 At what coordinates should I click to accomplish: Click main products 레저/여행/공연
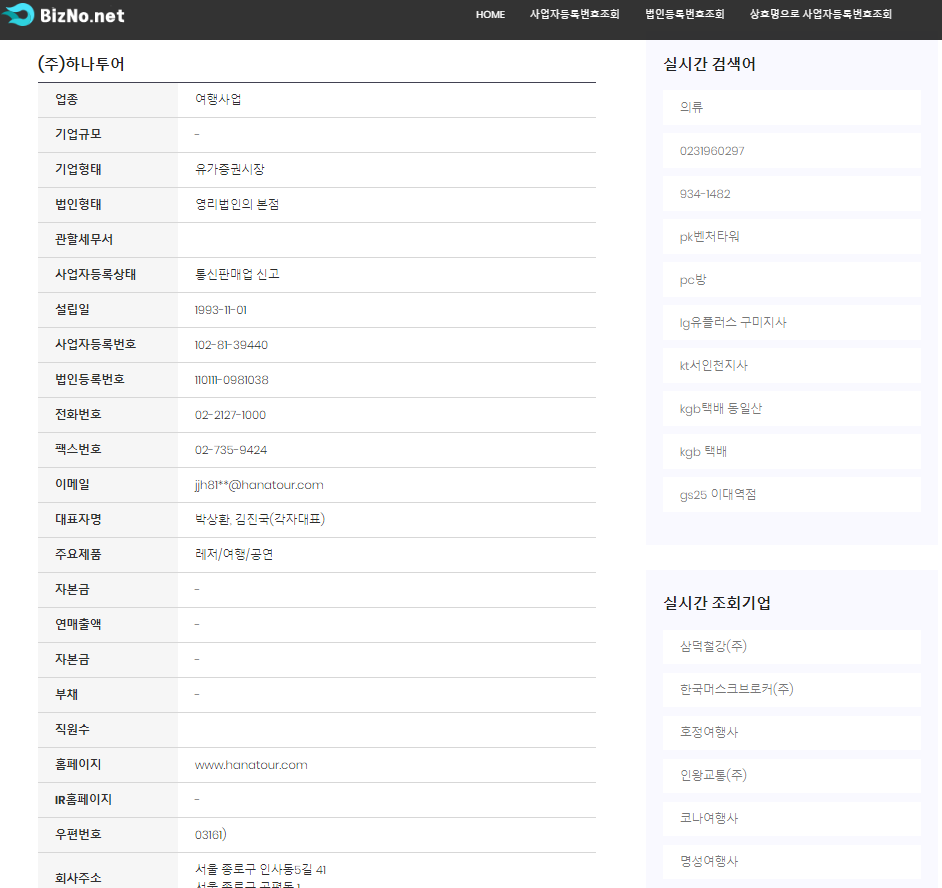tap(234, 554)
